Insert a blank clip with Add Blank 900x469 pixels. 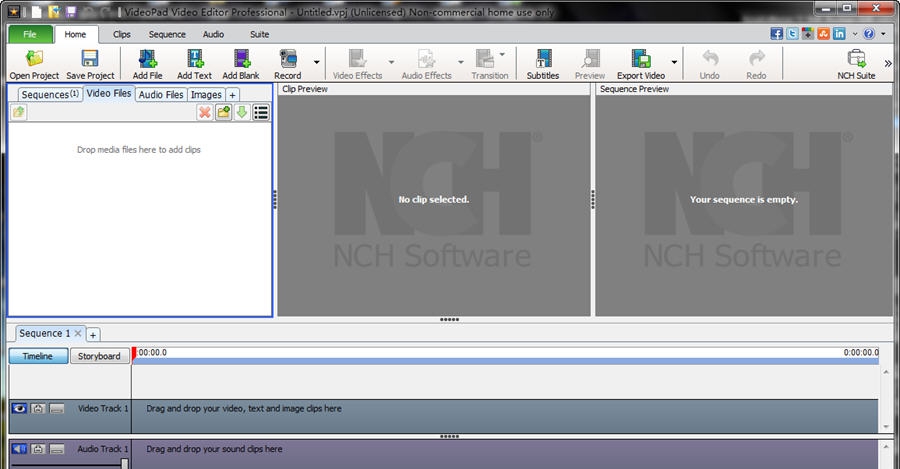click(x=240, y=64)
